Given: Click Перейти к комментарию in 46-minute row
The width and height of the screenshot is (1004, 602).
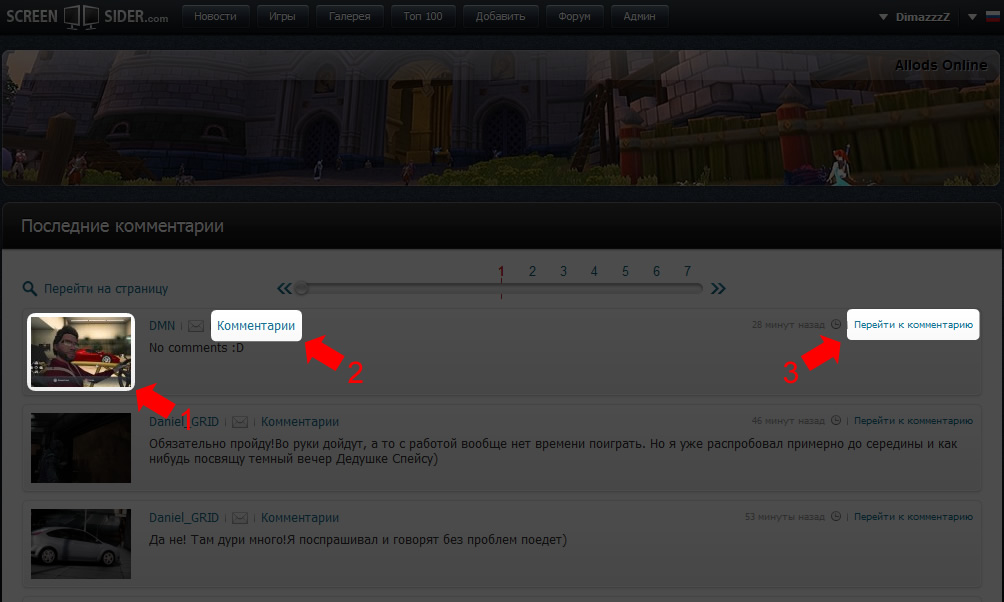Looking at the screenshot, I should tap(913, 421).
